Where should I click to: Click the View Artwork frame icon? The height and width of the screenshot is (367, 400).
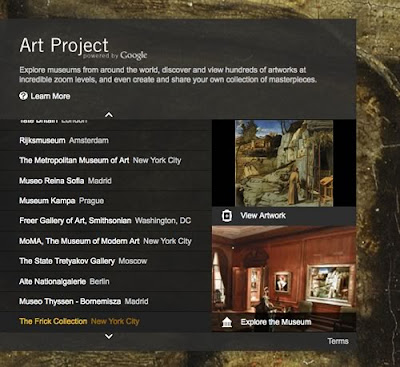[x=227, y=216]
